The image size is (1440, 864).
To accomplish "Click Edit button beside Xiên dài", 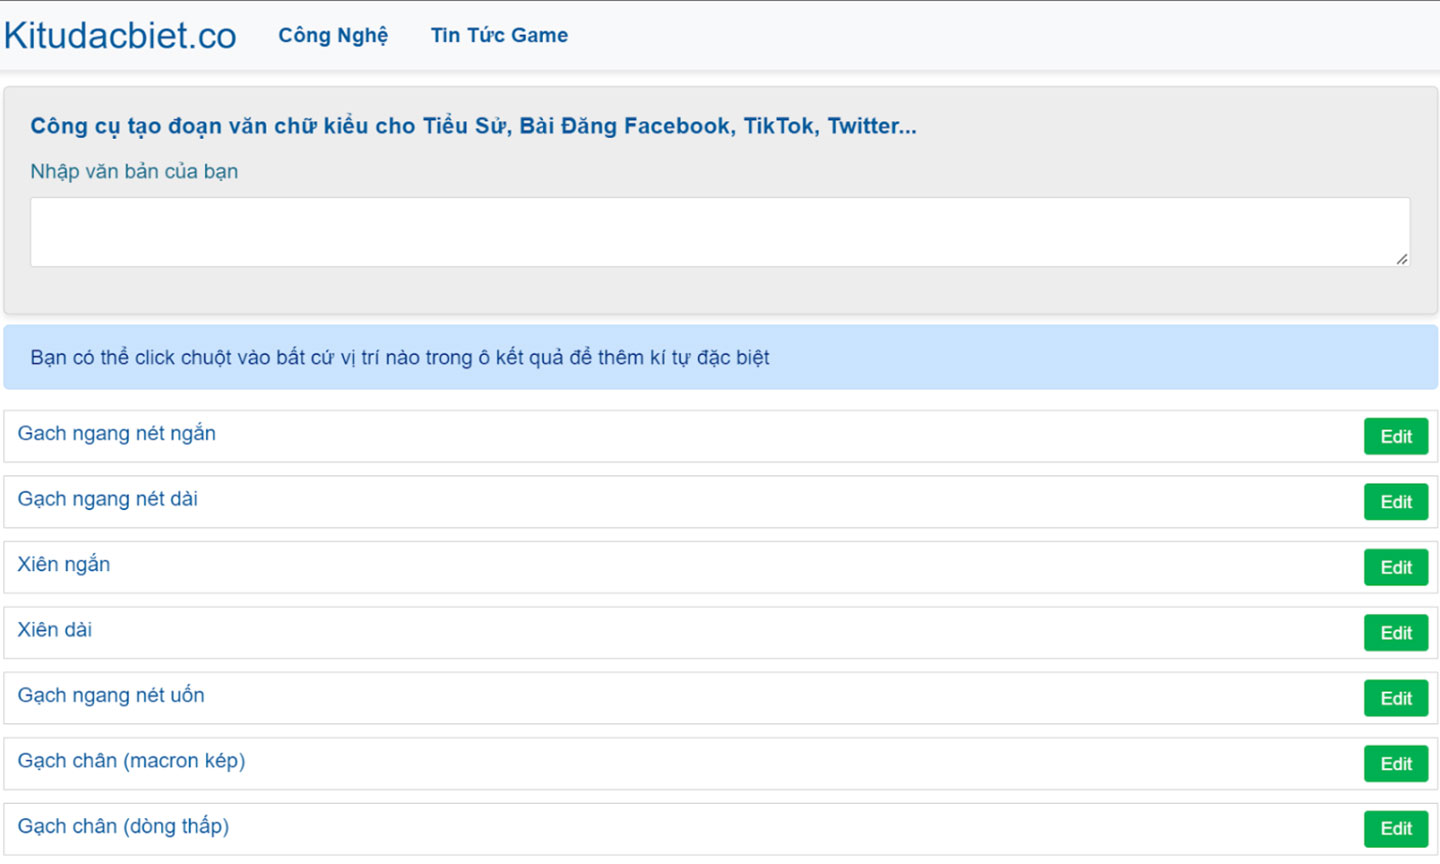I will click(1395, 633).
